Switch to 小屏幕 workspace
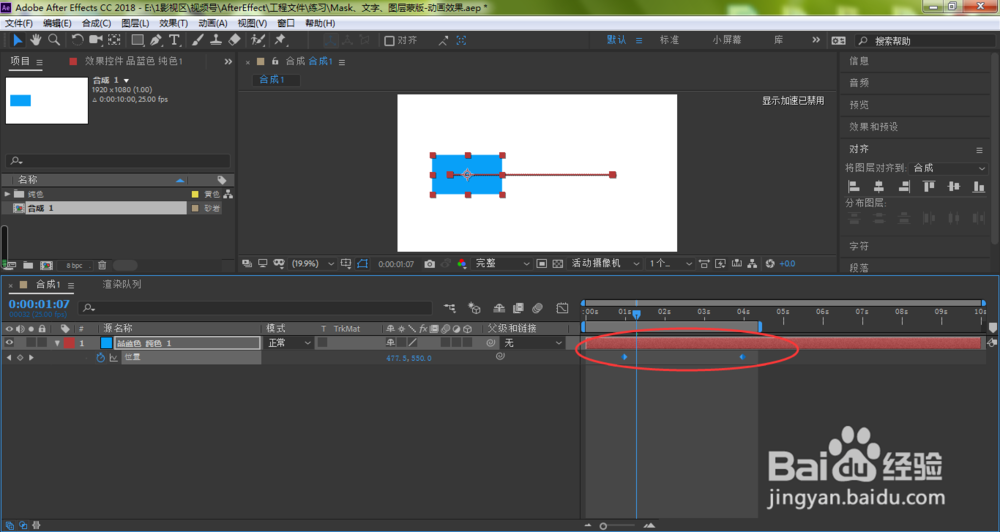Screen dimensions: 1000x532 coord(727,40)
